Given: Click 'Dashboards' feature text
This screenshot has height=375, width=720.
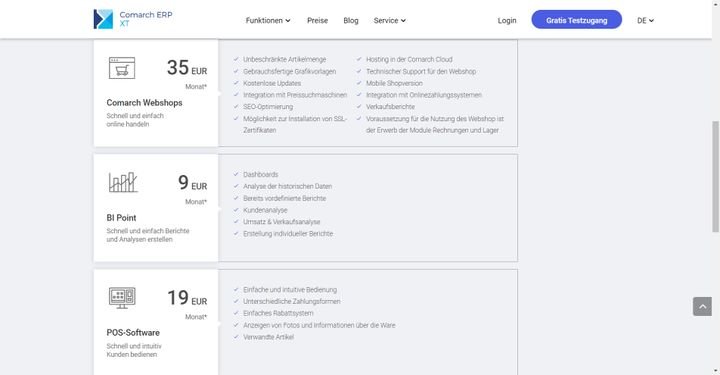Looking at the screenshot, I should (x=261, y=175).
